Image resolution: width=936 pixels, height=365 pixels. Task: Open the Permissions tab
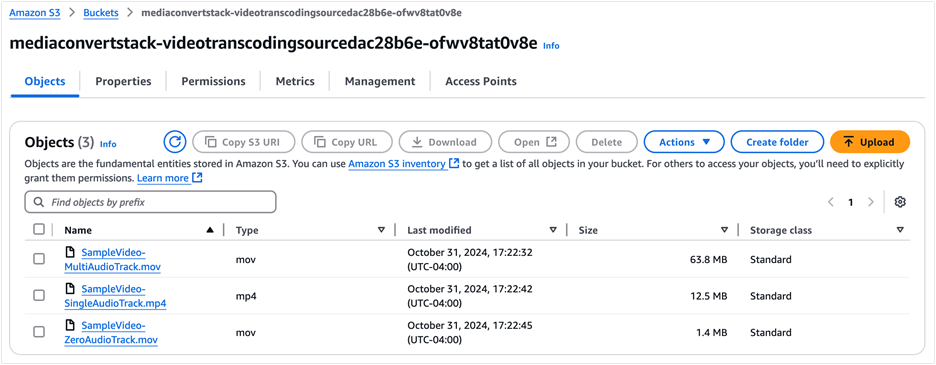pos(213,81)
